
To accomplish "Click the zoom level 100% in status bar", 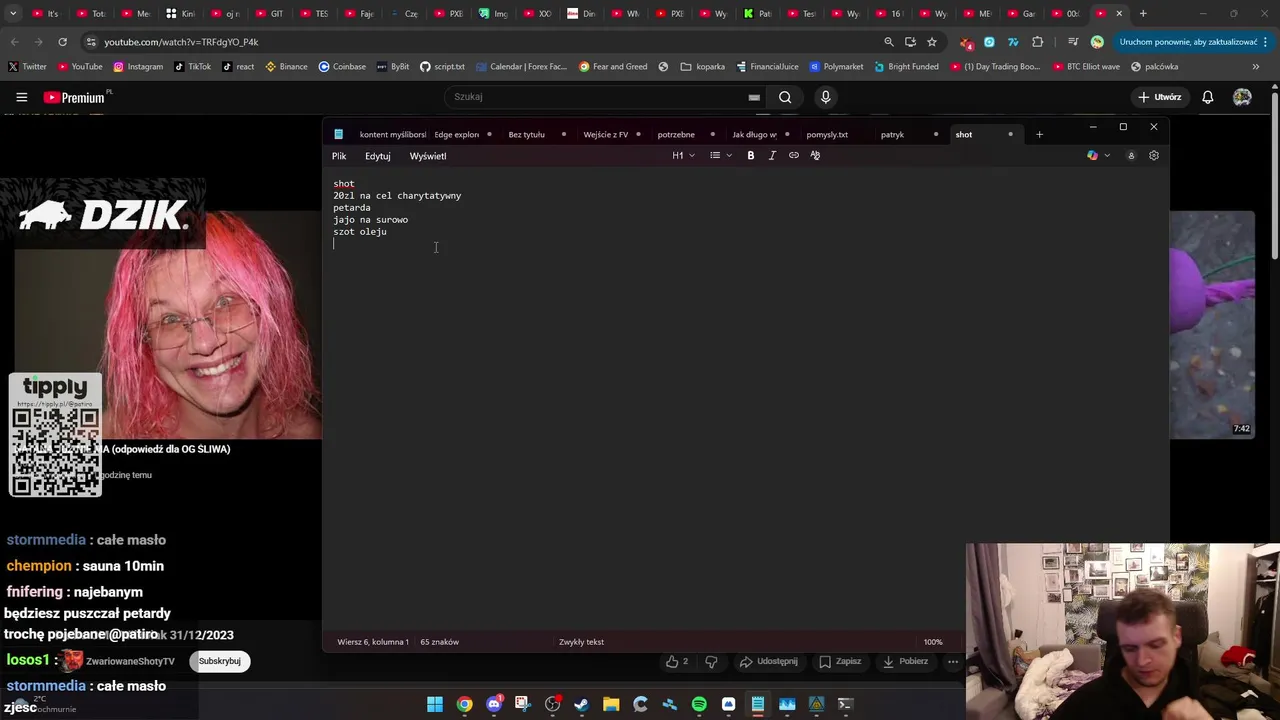I will 933,642.
